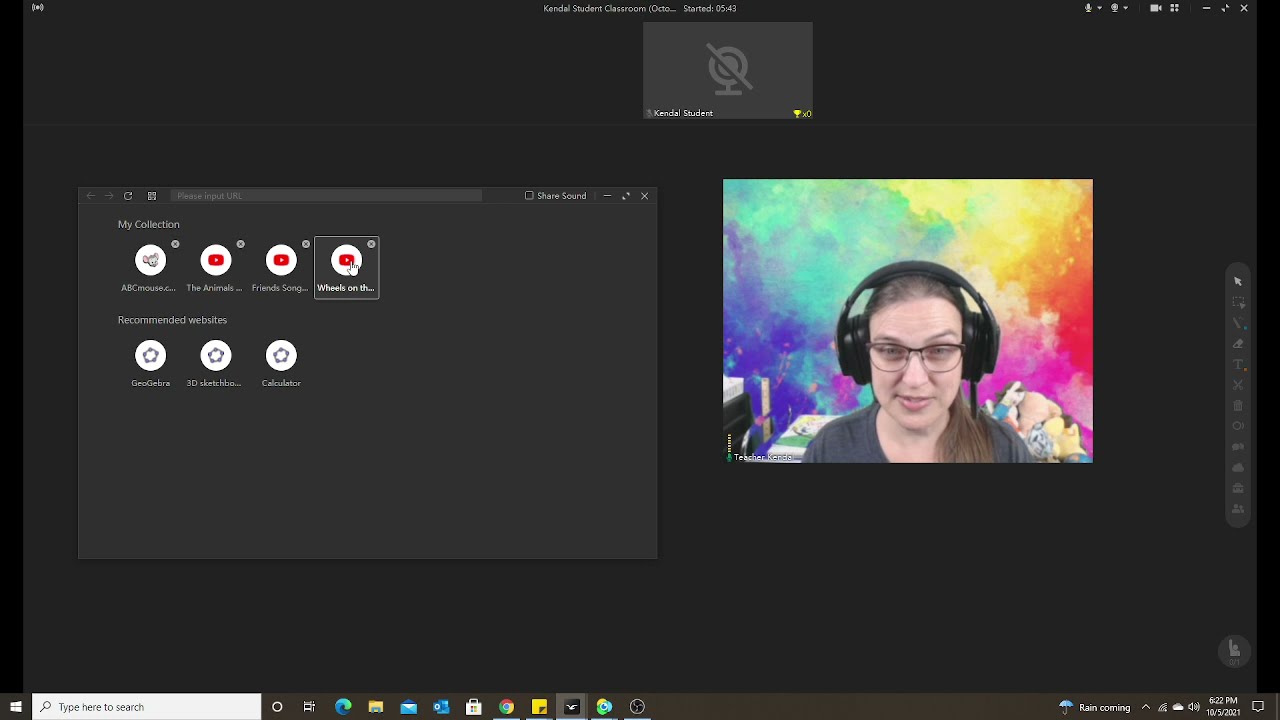Enable the Share Sound checkbox
Image resolution: width=1280 pixels, height=720 pixels.
click(529, 196)
